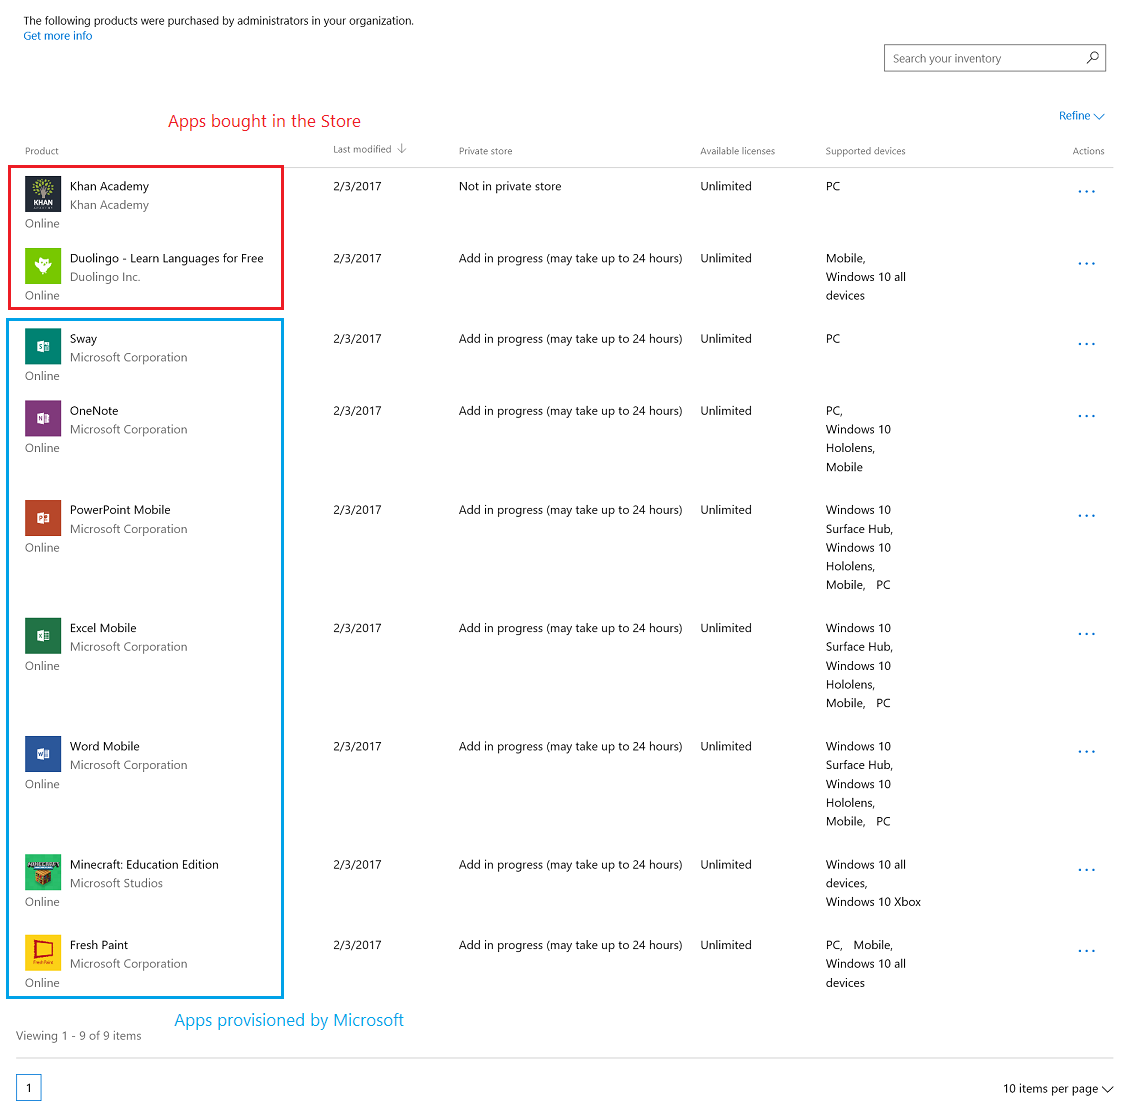This screenshot has height=1116, width=1138.
Task: Select the OneNote purple icon
Action: (43, 419)
